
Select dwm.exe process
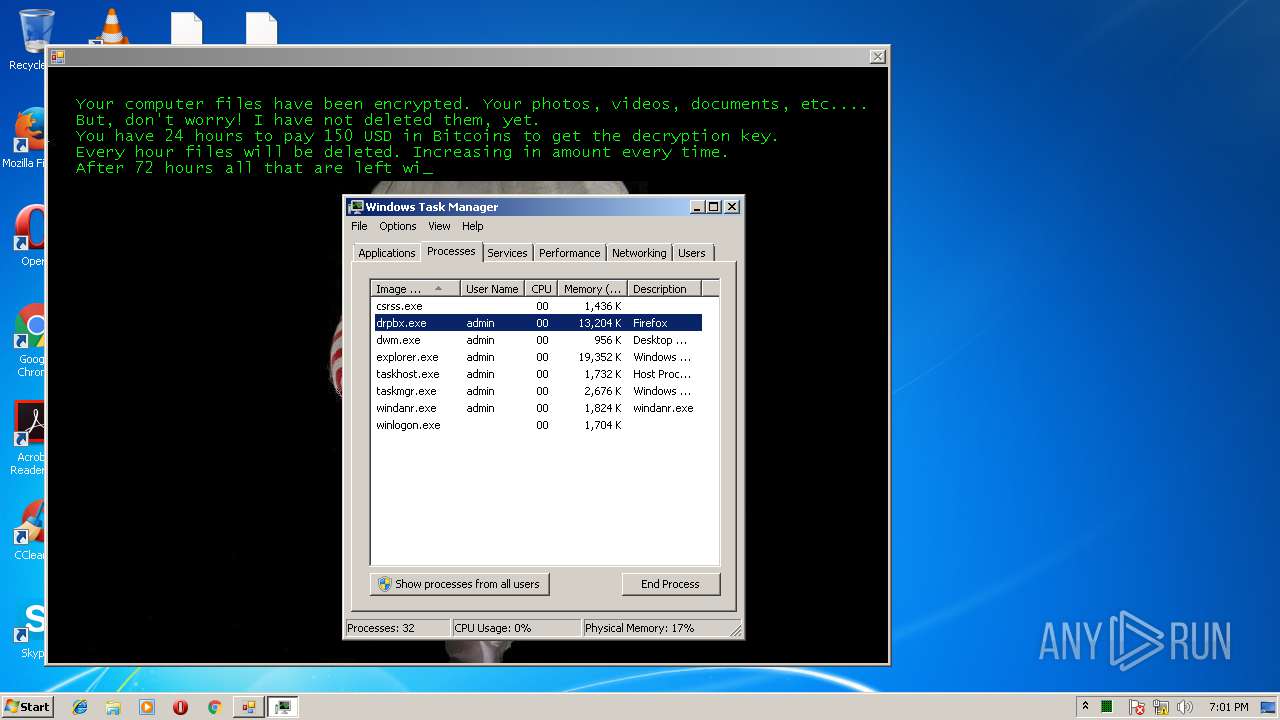(537, 340)
